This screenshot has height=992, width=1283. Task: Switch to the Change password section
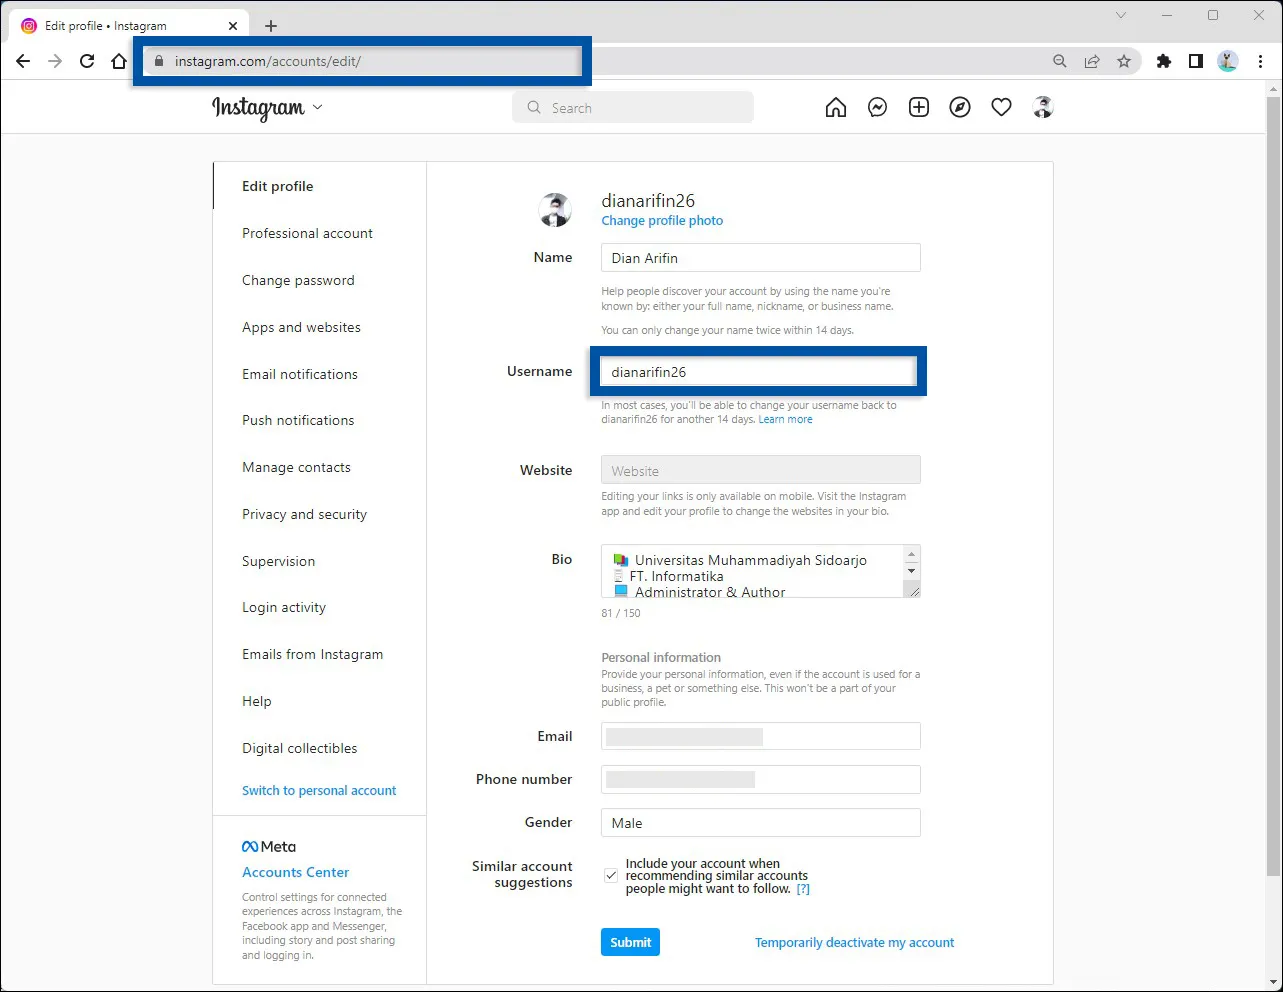pyautogui.click(x=298, y=280)
